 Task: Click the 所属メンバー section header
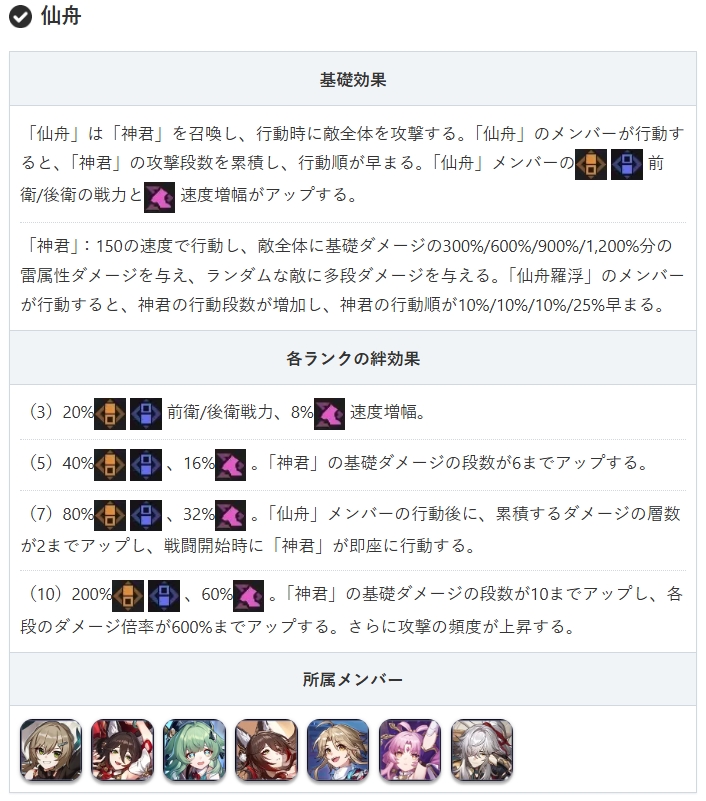click(x=352, y=679)
